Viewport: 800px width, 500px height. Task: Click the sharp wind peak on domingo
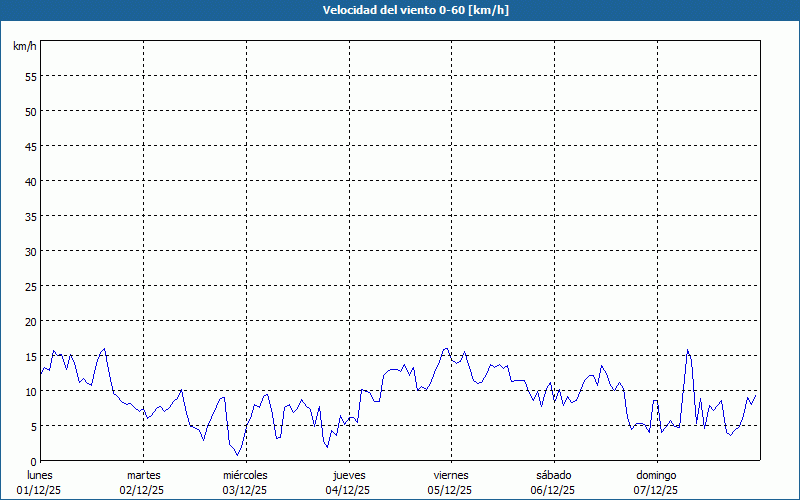point(687,351)
